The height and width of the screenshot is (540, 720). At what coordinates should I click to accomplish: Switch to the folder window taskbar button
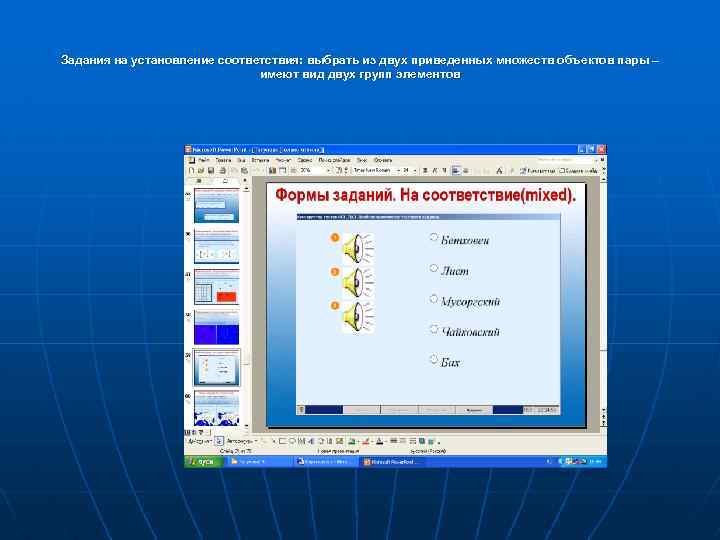259,462
